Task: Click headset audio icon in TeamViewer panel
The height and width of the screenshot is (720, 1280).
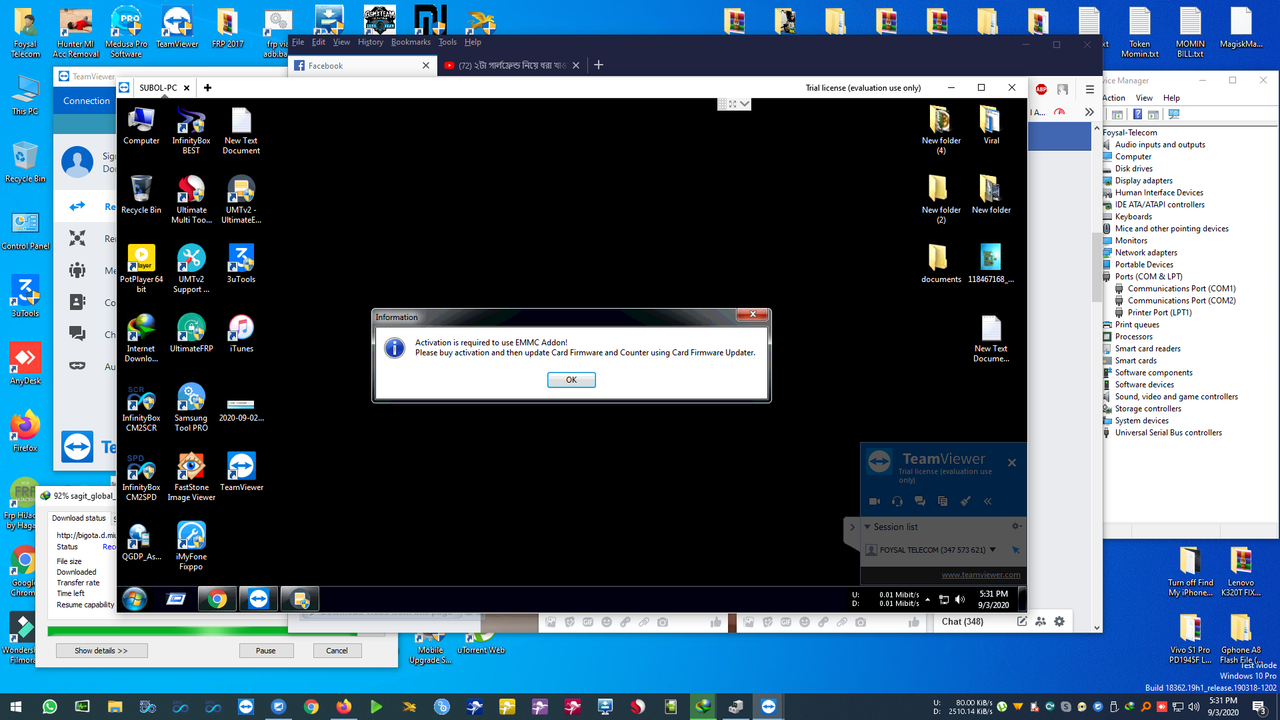Action: click(897, 501)
